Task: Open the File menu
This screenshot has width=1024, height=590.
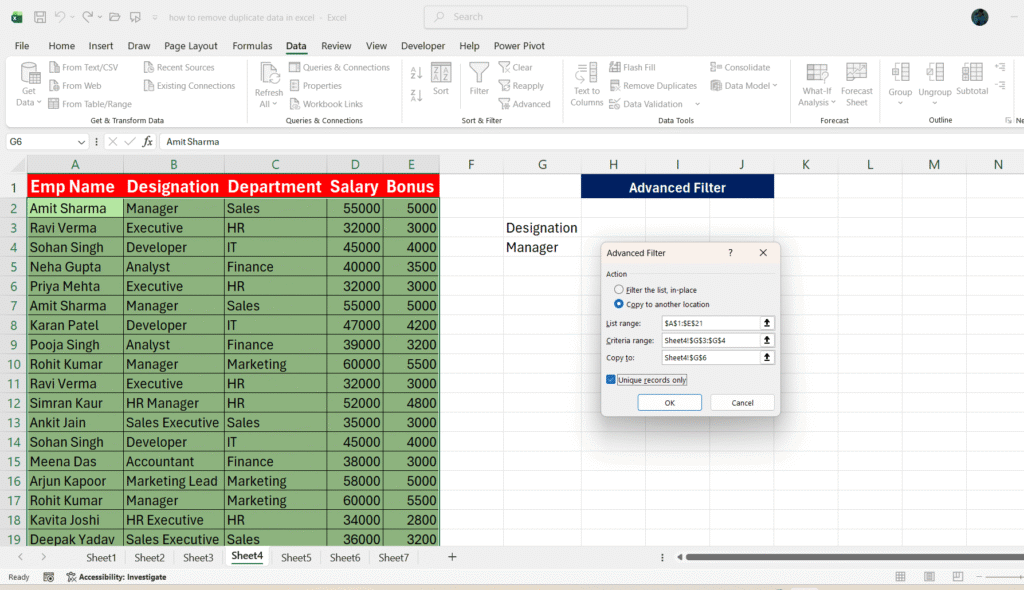Action: tap(22, 46)
